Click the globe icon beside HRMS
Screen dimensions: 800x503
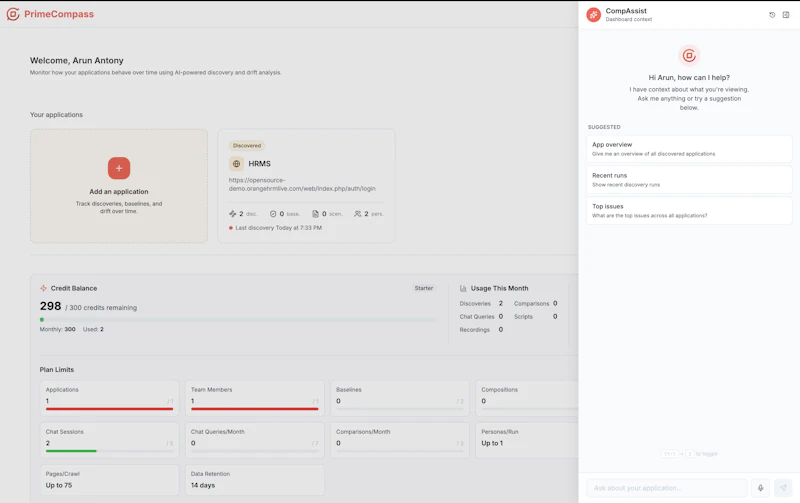point(236,164)
